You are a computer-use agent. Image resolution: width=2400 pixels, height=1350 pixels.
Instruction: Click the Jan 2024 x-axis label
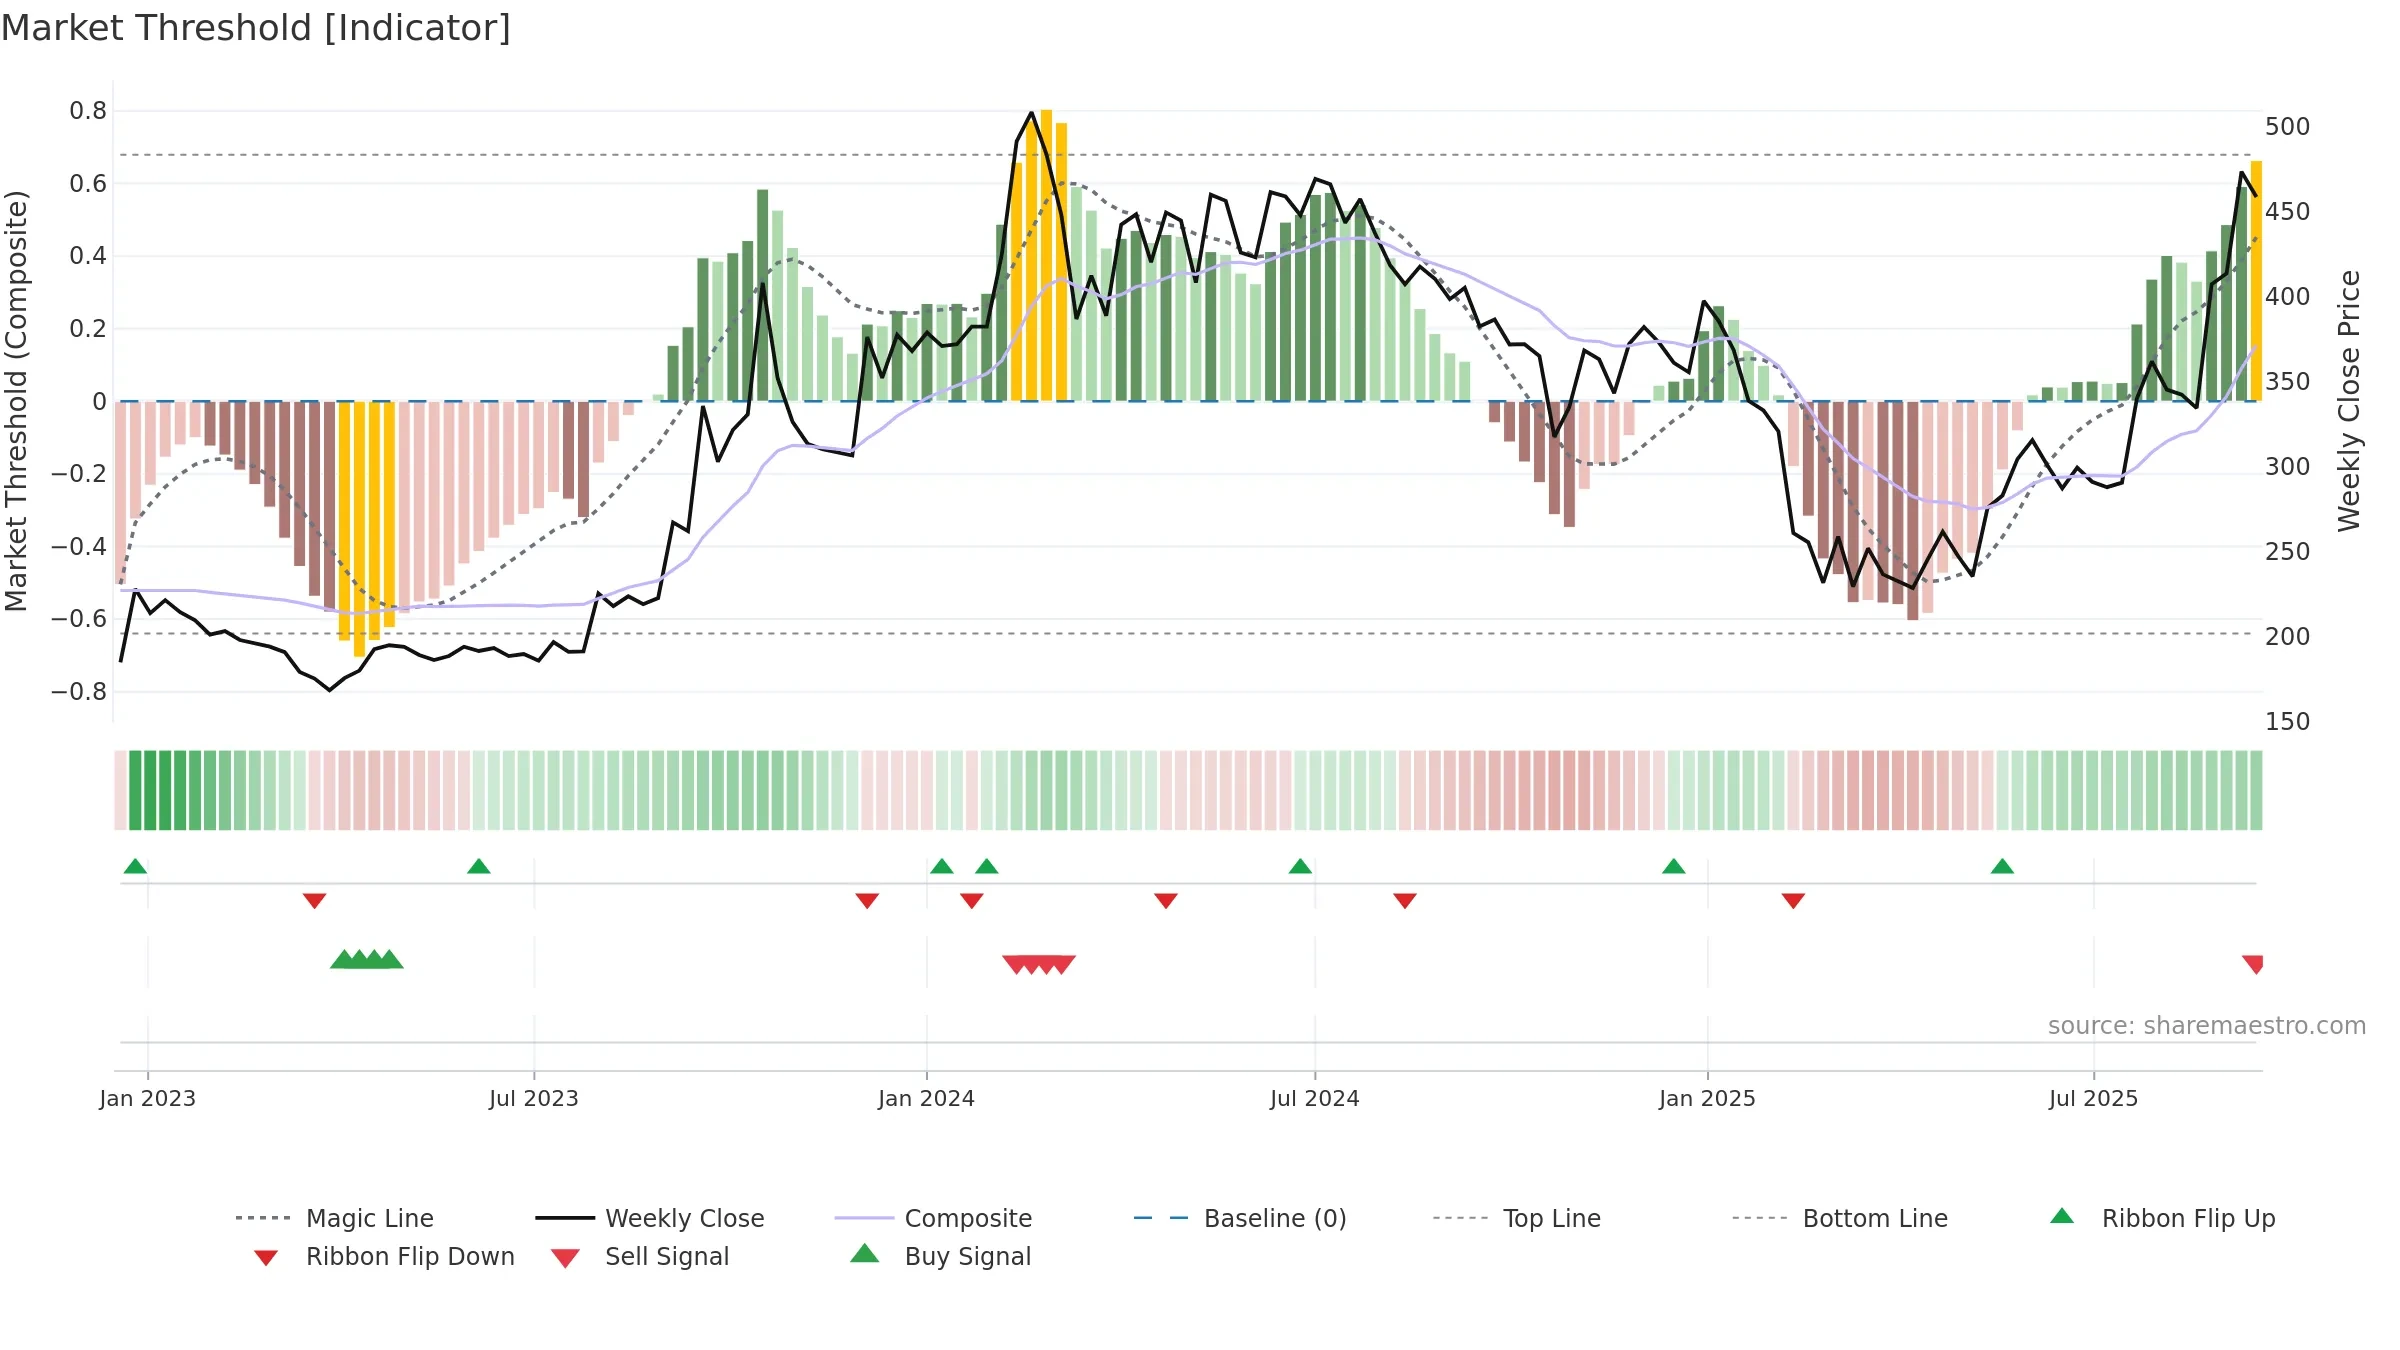(927, 1099)
